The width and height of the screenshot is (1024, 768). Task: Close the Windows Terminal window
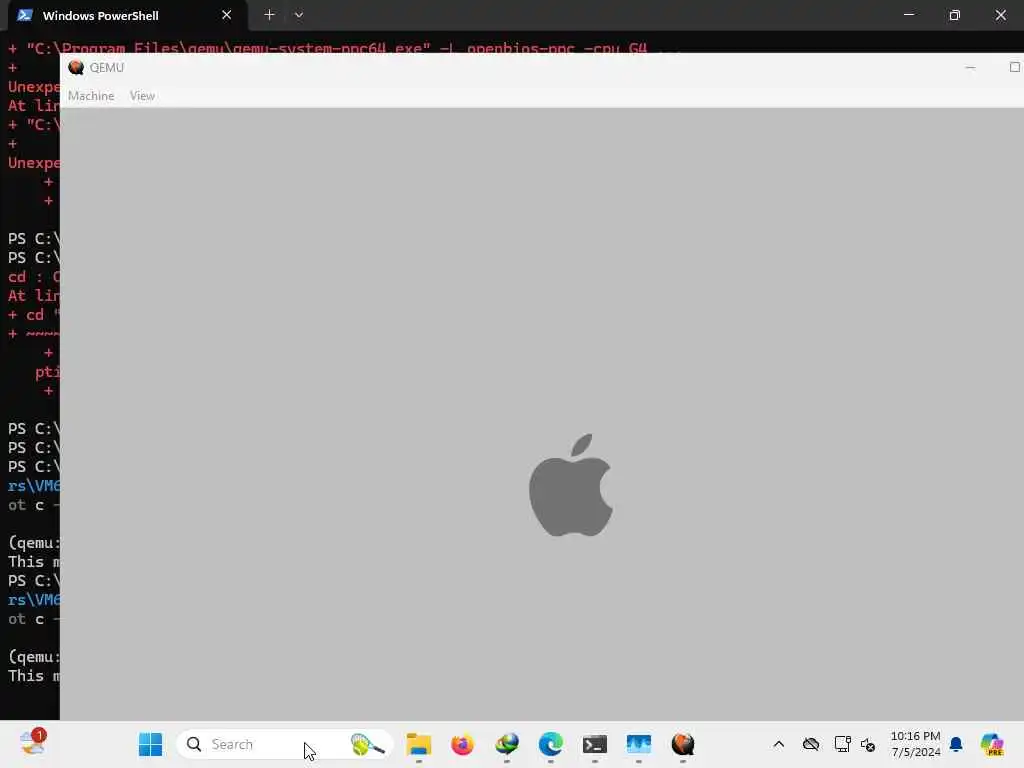click(x=1000, y=14)
